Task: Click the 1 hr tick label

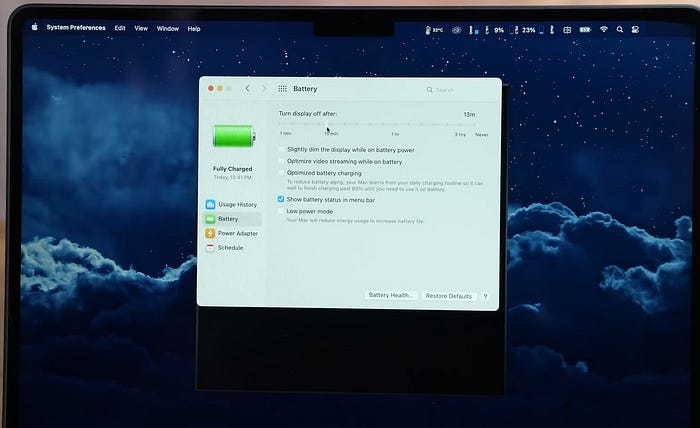Action: tap(395, 134)
